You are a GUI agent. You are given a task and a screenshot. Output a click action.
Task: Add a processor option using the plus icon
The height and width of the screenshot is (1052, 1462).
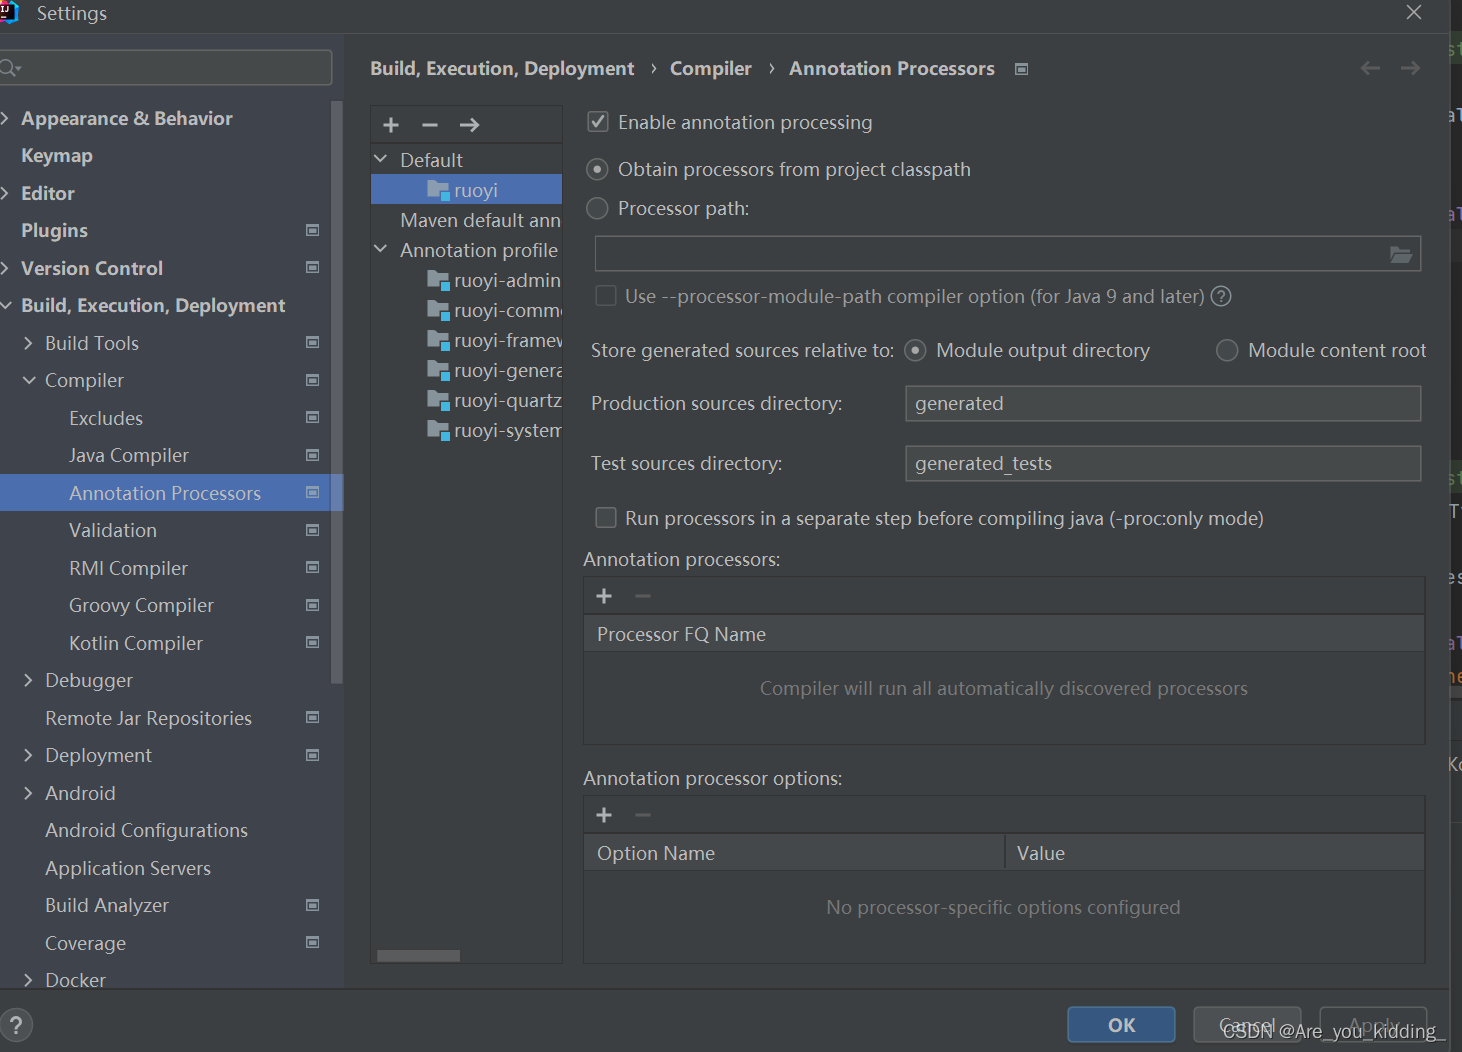[x=604, y=814]
